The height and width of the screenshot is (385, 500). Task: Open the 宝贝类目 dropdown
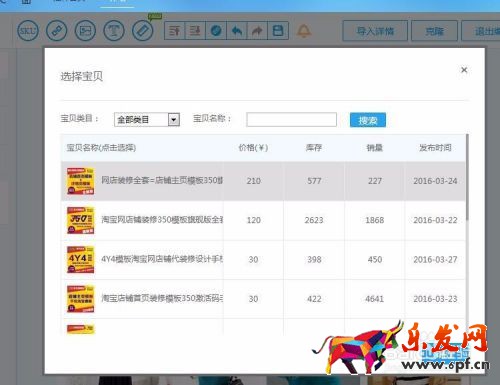pos(147,119)
